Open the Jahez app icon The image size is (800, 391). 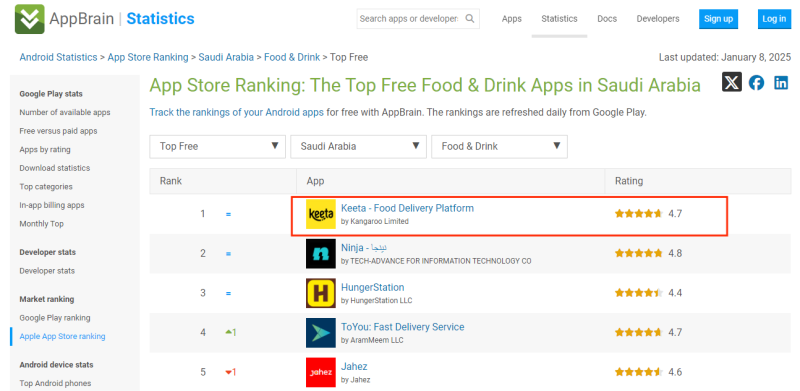click(321, 372)
